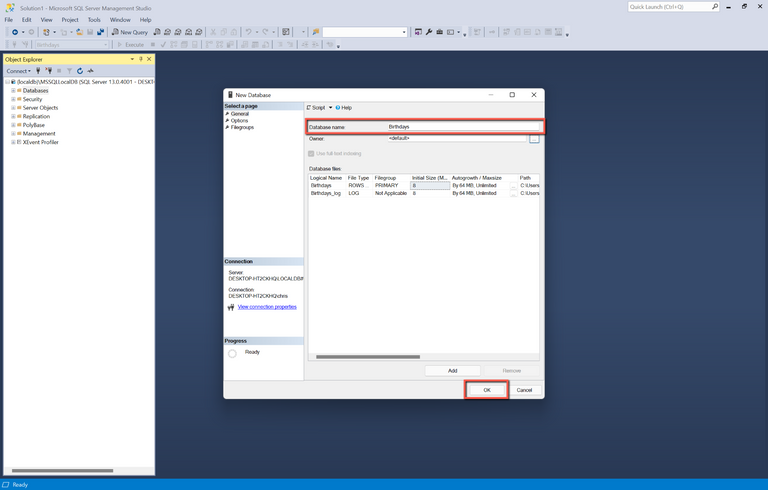Open the Script dropdown arrow
Image resolution: width=768 pixels, height=490 pixels.
point(330,108)
